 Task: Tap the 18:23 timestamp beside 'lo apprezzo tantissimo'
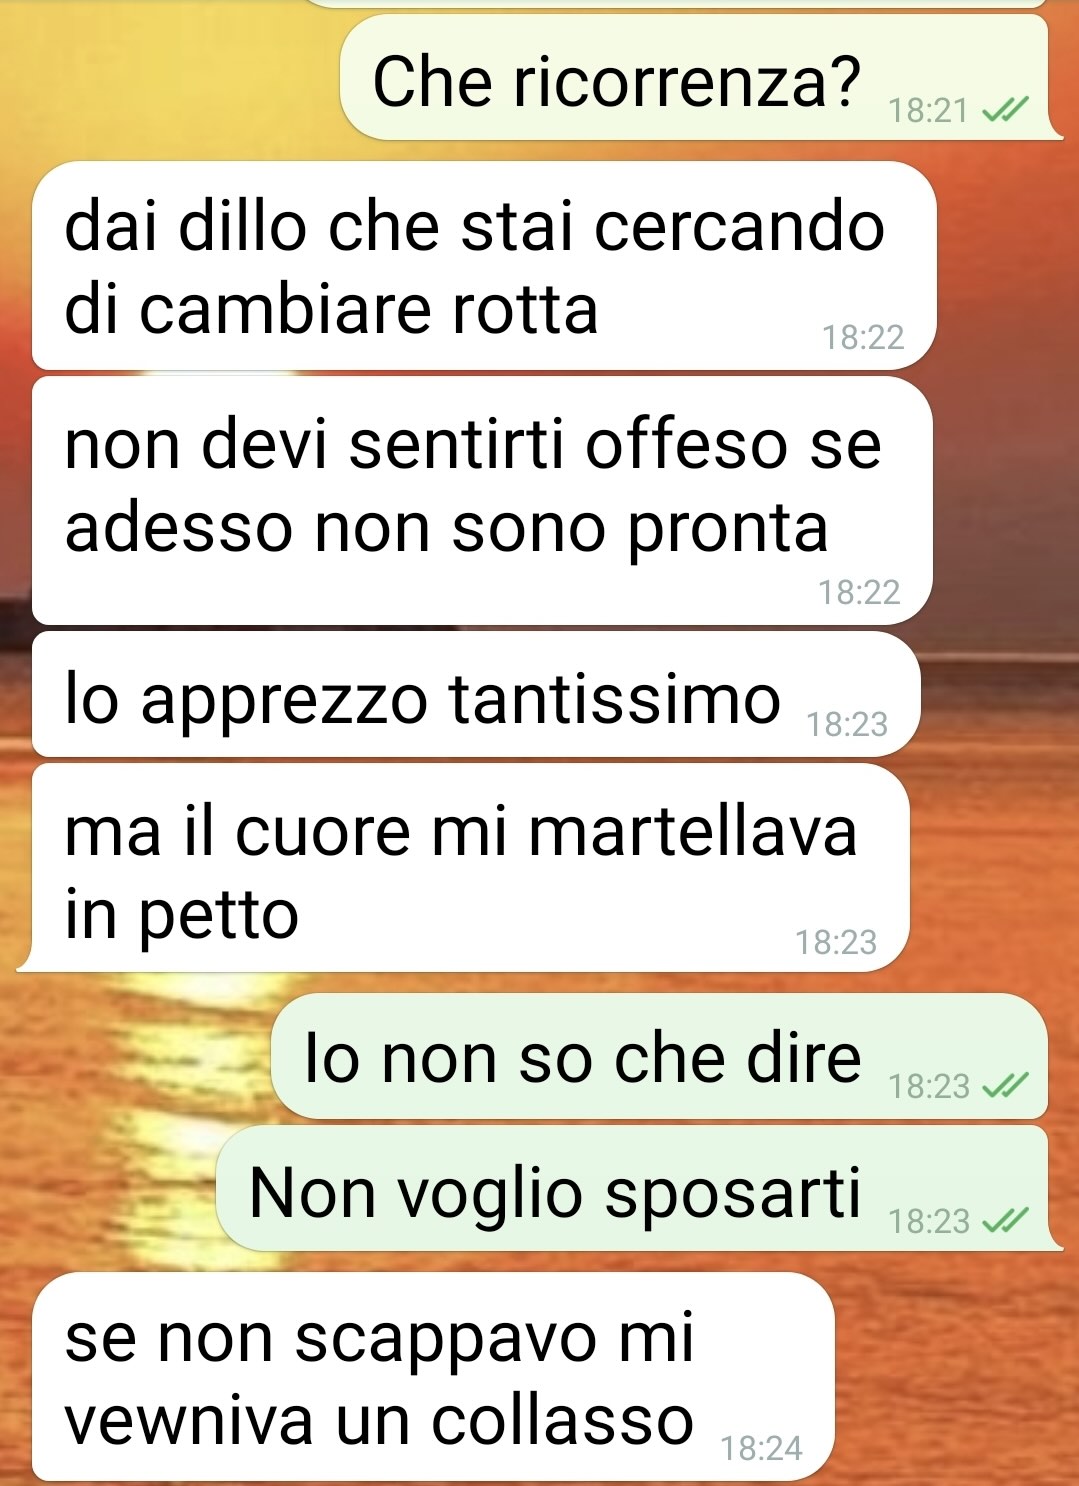pos(847,723)
